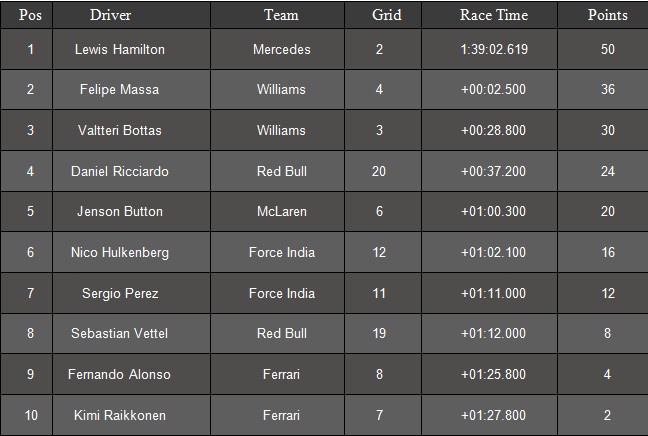Viewport: 648px width, 436px height.
Task: Click Kimi Raikkonen's name
Action: [120, 415]
